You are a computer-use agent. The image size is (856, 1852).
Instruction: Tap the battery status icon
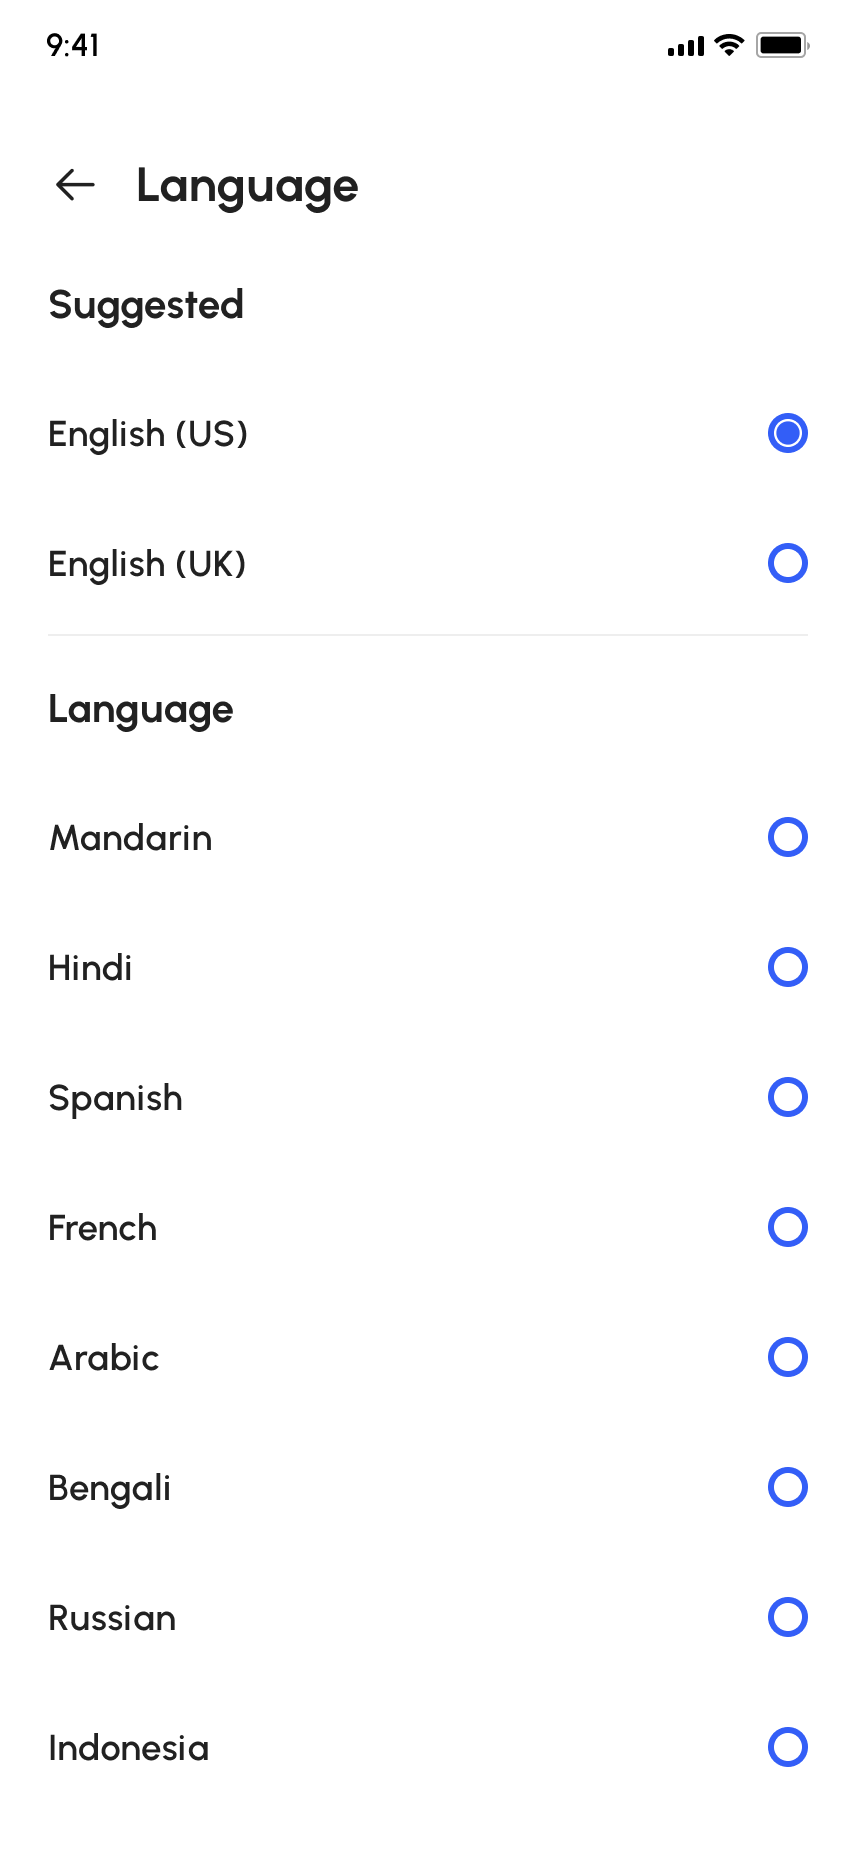click(782, 45)
